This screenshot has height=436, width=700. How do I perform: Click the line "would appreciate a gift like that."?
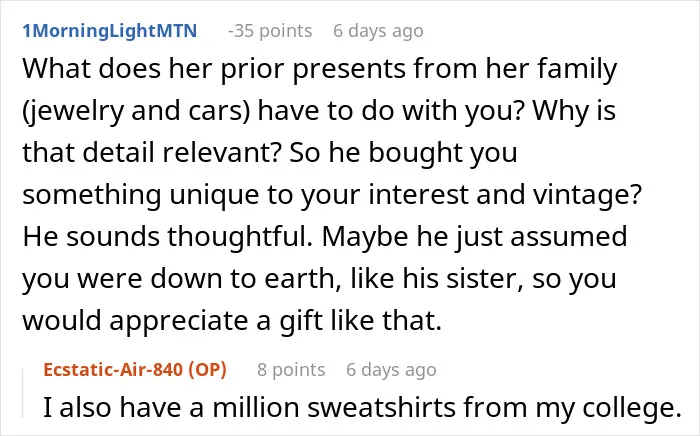tap(232, 321)
